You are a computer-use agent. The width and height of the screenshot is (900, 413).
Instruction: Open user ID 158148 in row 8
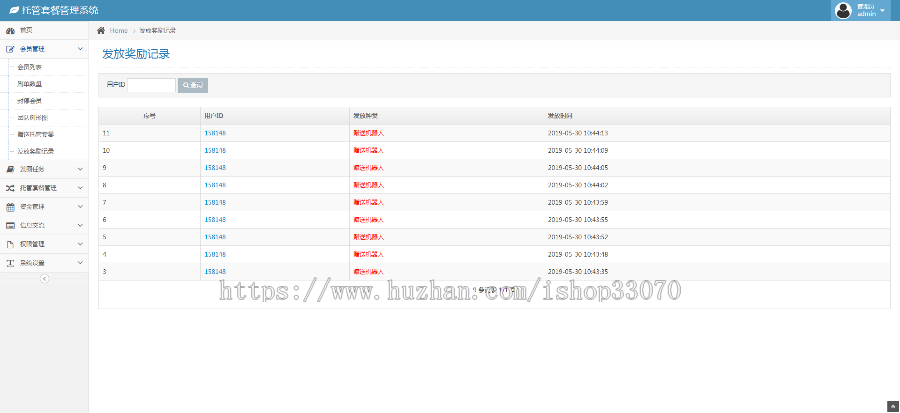[215, 185]
